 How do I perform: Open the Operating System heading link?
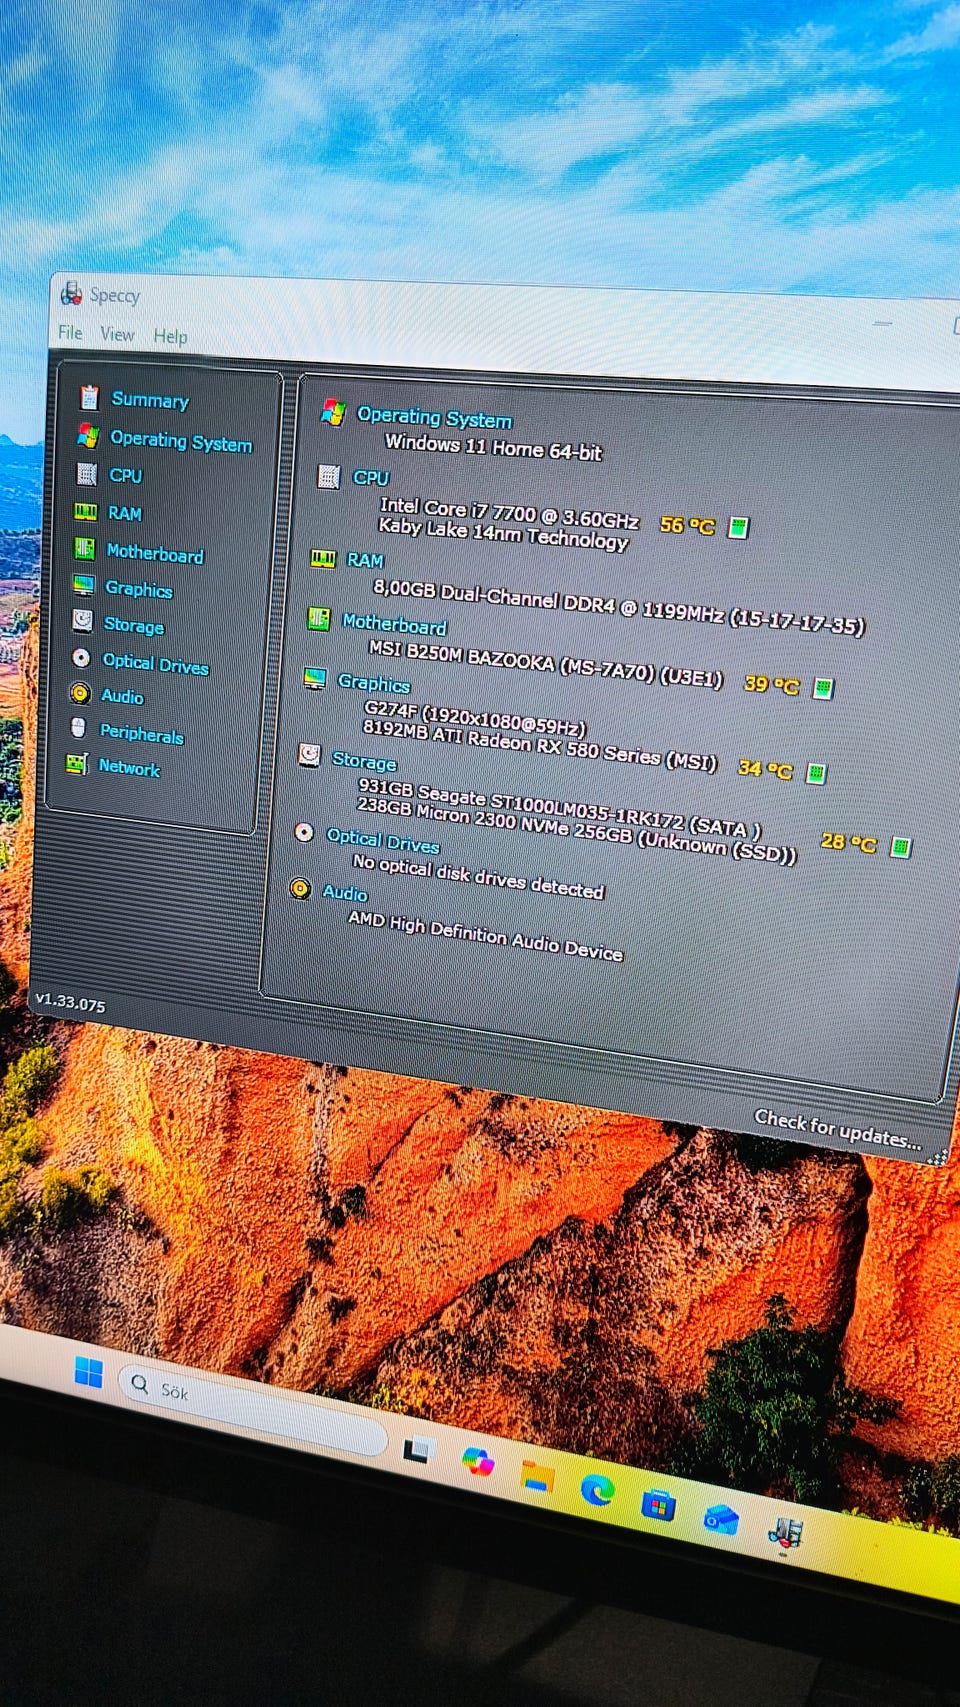pos(434,417)
